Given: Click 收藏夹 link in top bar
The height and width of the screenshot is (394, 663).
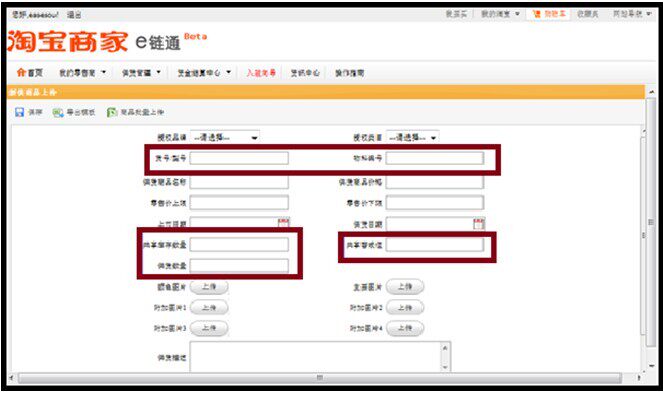Looking at the screenshot, I should pos(588,14).
